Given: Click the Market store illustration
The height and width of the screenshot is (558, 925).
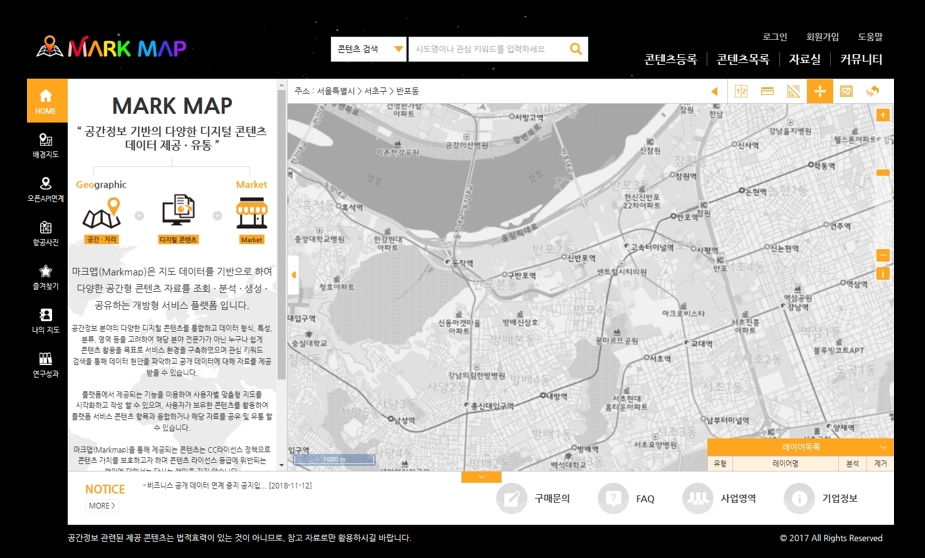Looking at the screenshot, I should [252, 213].
